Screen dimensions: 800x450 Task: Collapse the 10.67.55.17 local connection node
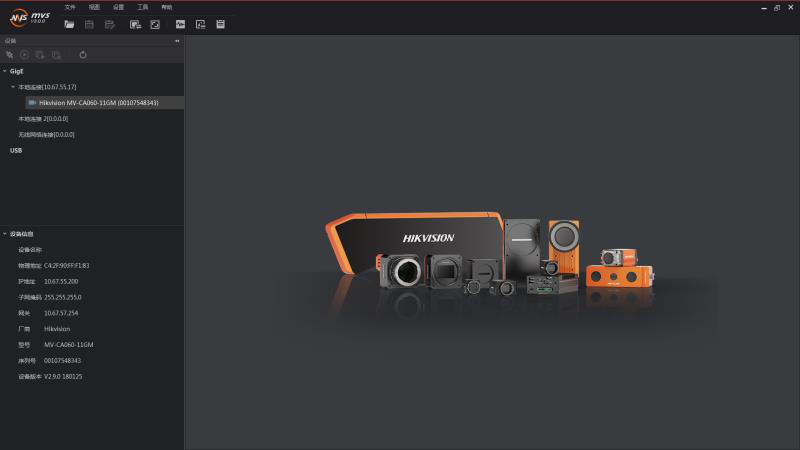coord(13,87)
